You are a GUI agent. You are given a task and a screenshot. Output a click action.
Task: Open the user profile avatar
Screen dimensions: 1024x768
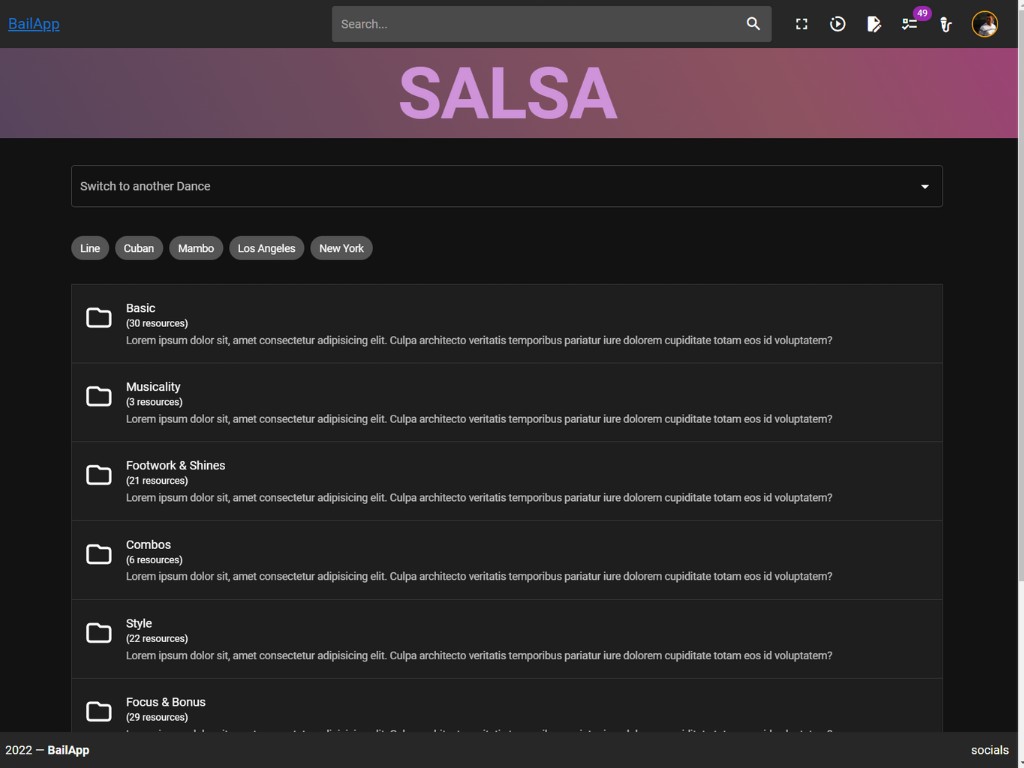[984, 24]
